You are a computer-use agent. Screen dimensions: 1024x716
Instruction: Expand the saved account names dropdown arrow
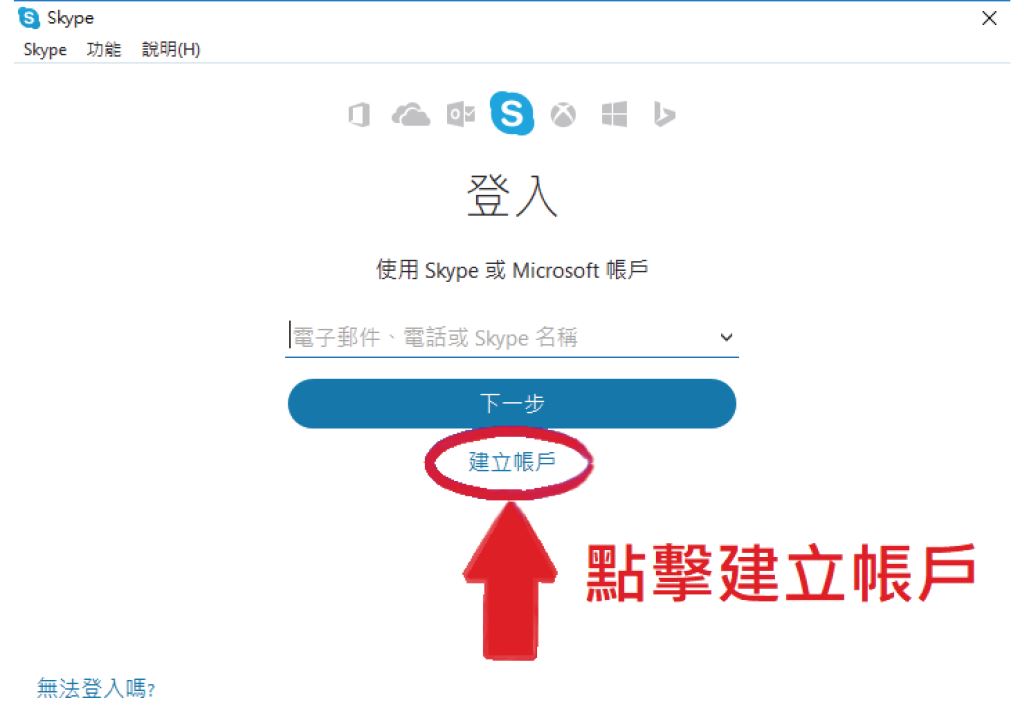726,337
